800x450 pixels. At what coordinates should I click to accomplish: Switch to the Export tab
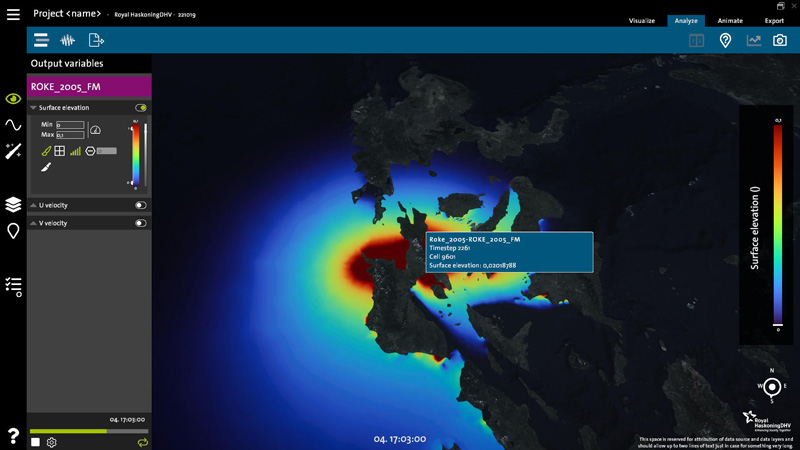pyautogui.click(x=774, y=21)
